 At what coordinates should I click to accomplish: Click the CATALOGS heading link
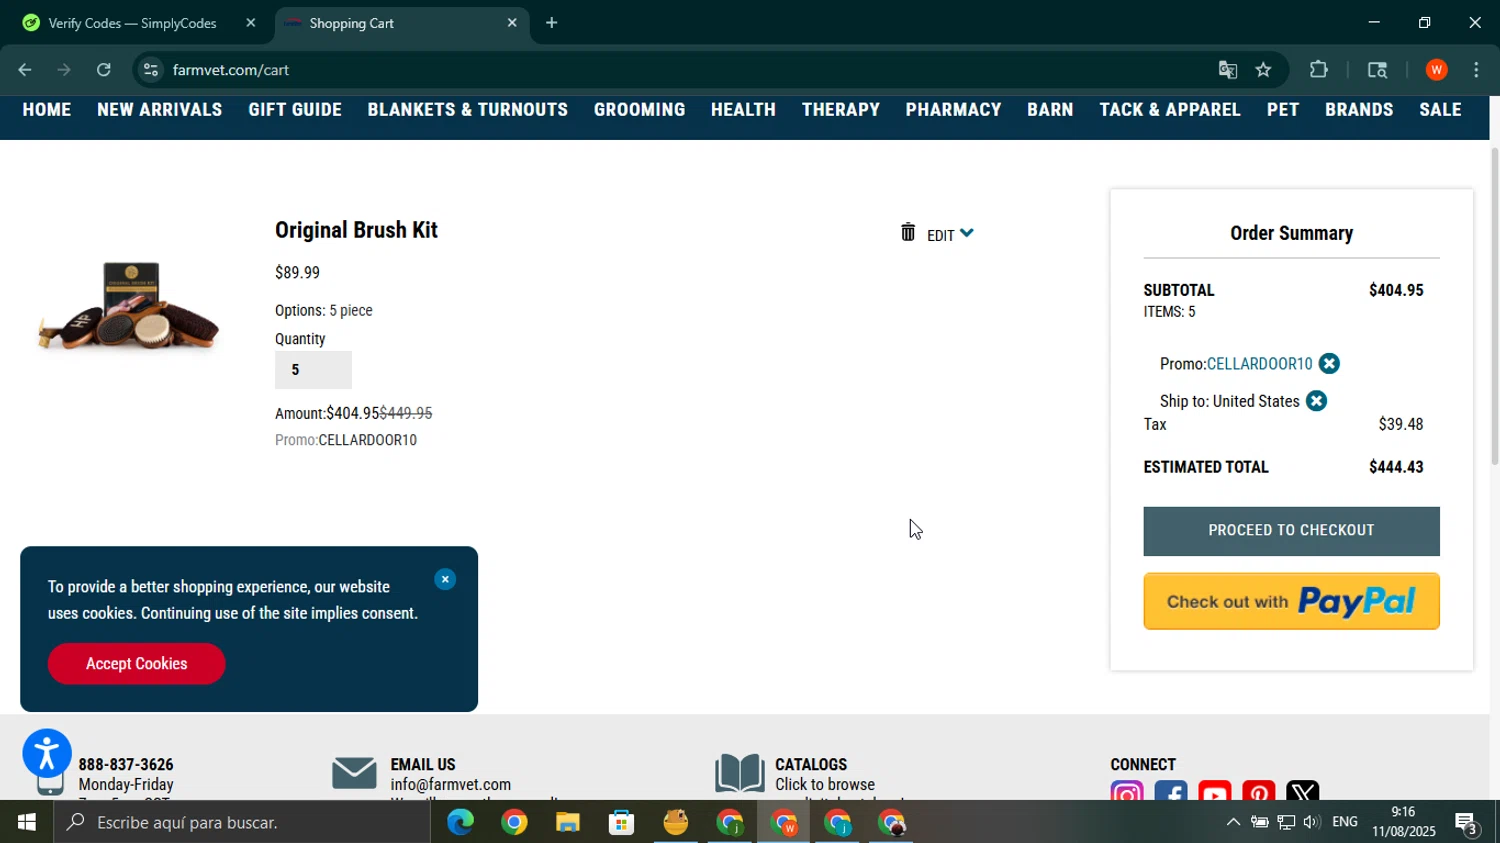pyautogui.click(x=811, y=764)
